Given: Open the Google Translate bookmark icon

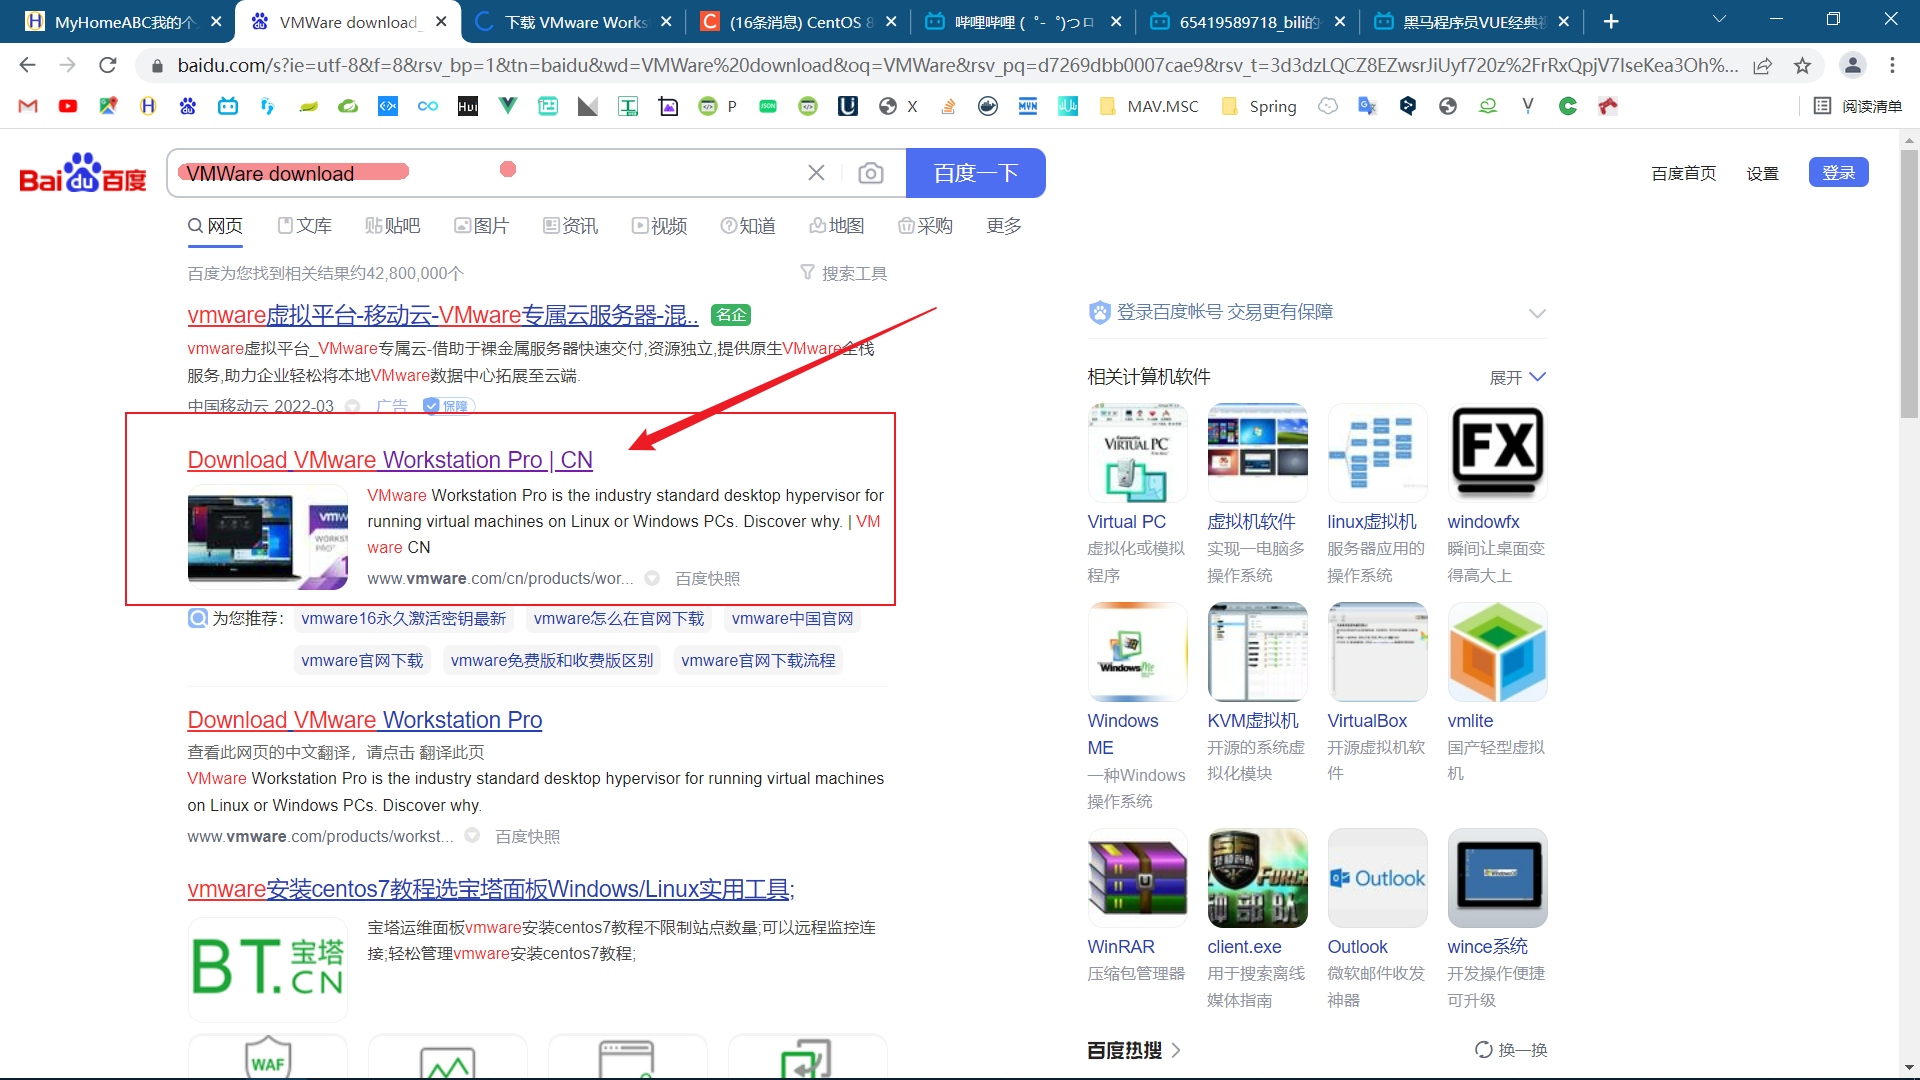Looking at the screenshot, I should 1368,106.
